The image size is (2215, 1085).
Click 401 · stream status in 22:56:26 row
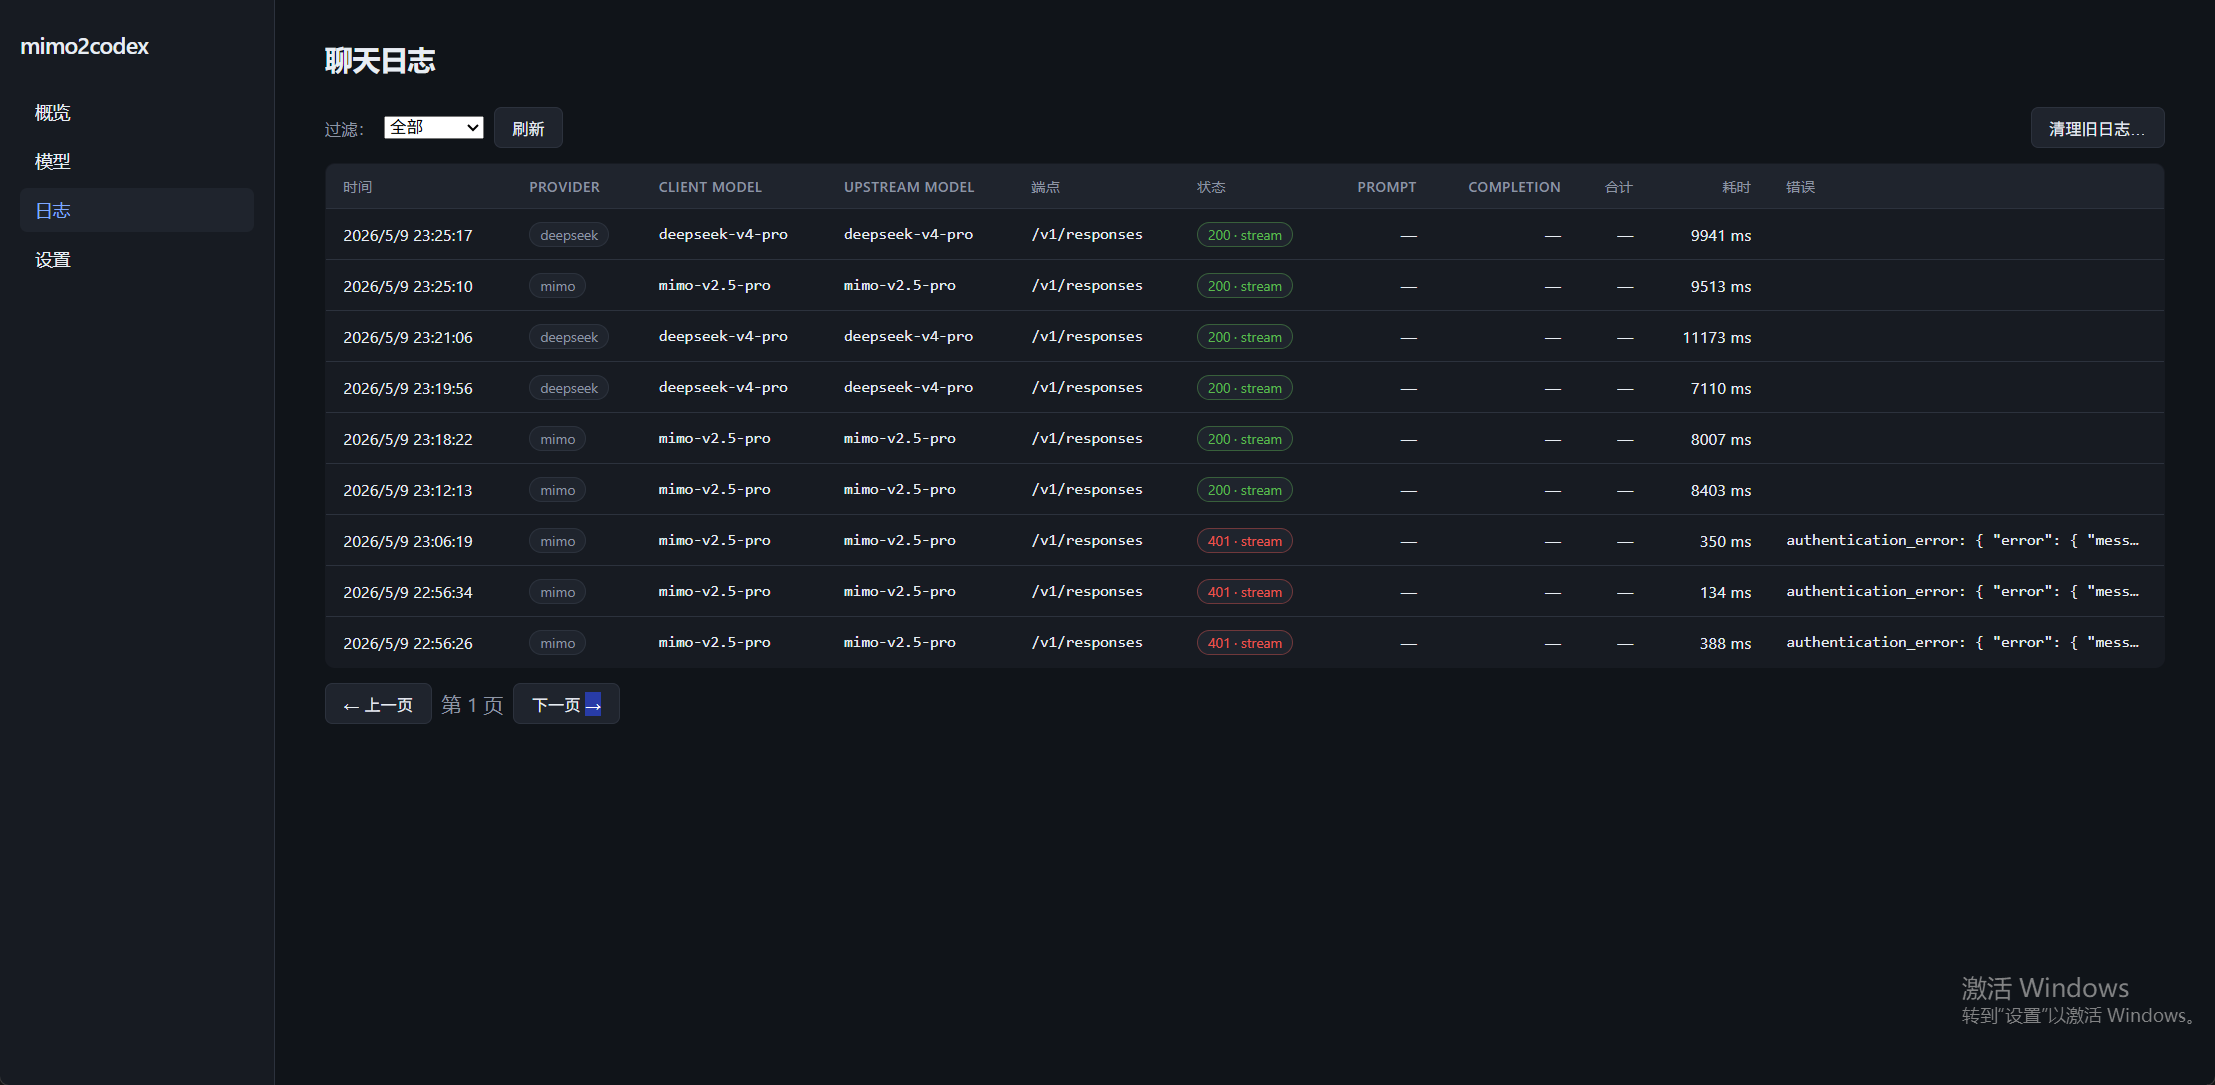click(x=1245, y=643)
